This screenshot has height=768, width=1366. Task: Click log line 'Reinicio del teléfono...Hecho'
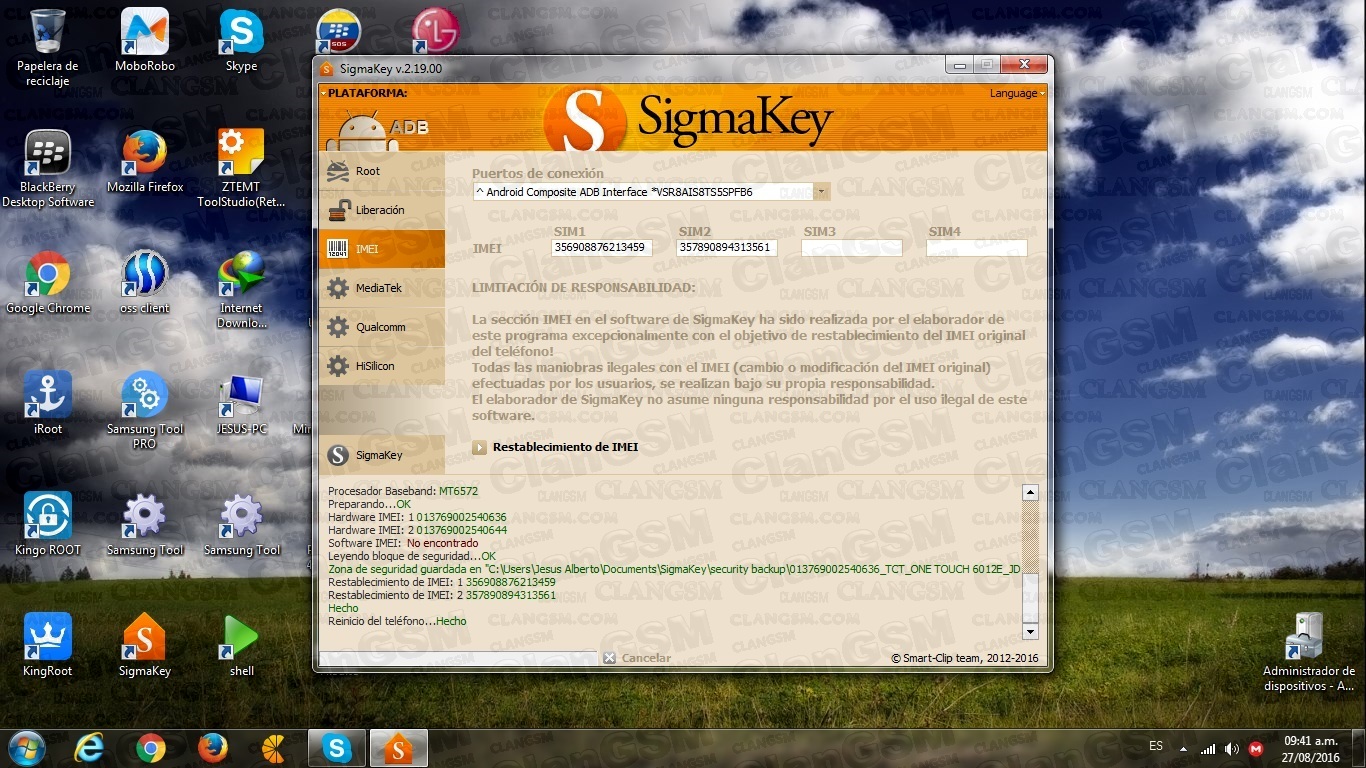pos(397,621)
